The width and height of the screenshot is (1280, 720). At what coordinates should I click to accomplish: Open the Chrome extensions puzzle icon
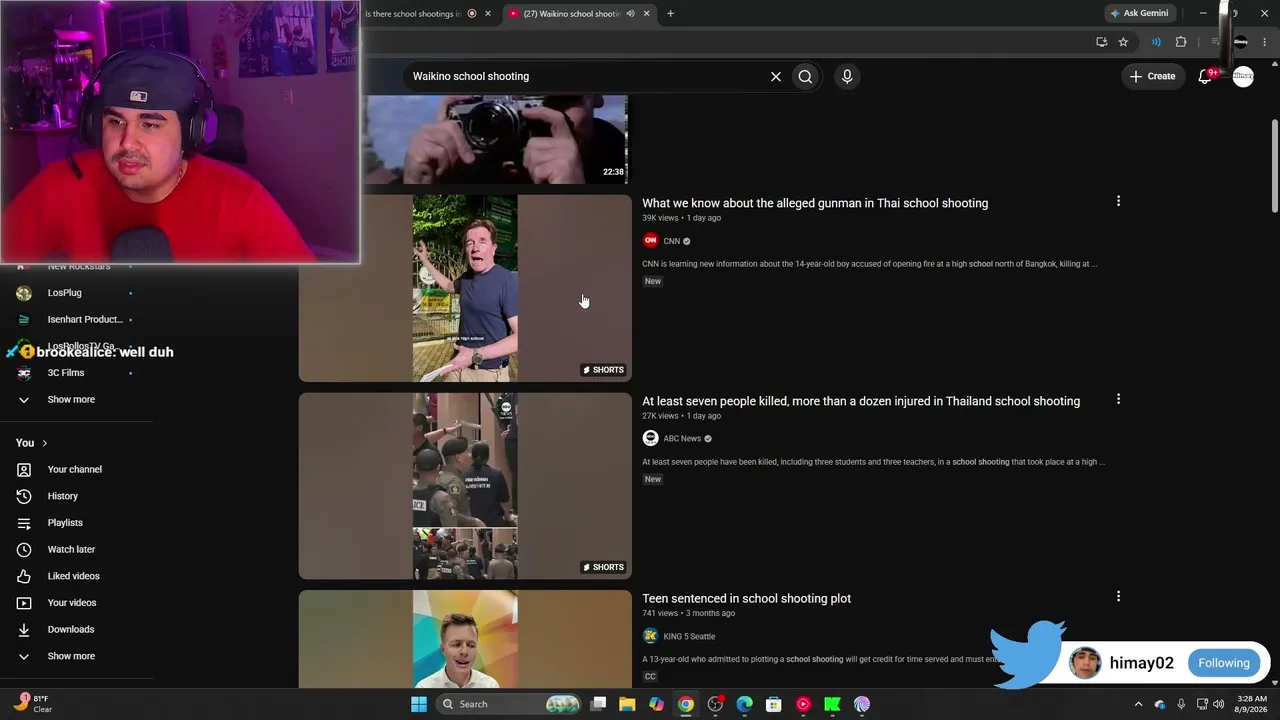click(x=1181, y=42)
